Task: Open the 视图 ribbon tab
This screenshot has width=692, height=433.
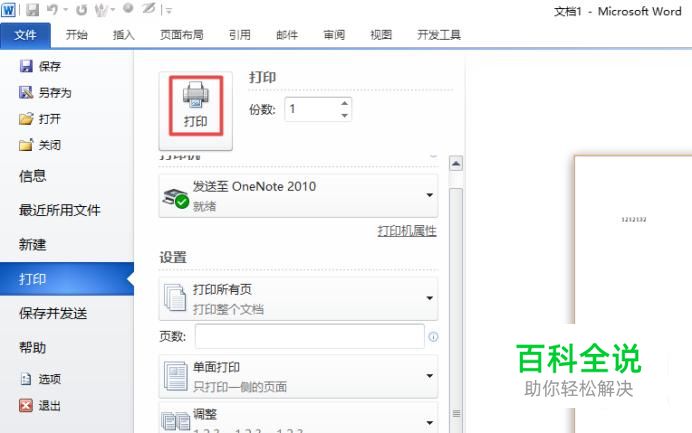Action: 381,35
